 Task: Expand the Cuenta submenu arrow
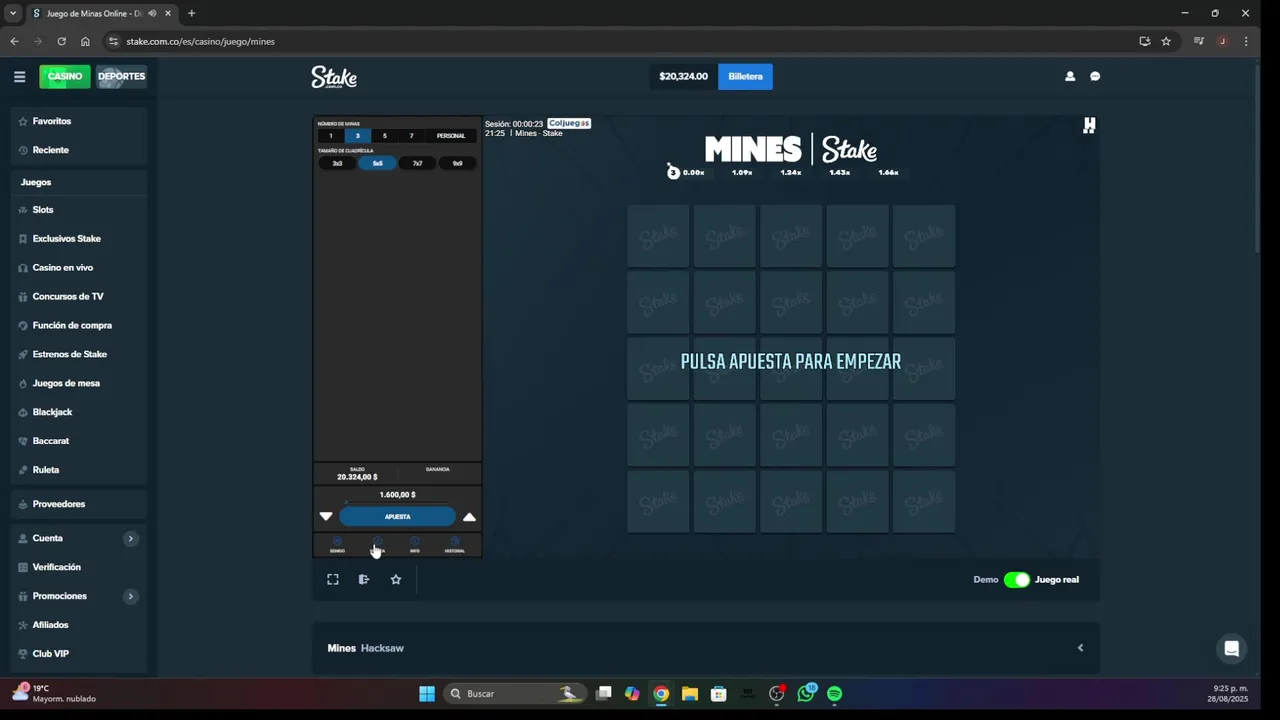click(x=130, y=538)
